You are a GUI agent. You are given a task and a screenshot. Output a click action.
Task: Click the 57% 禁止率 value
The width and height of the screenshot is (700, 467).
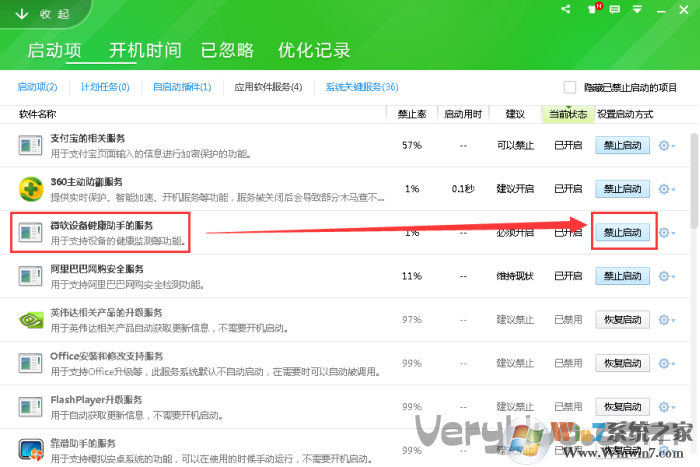point(412,146)
